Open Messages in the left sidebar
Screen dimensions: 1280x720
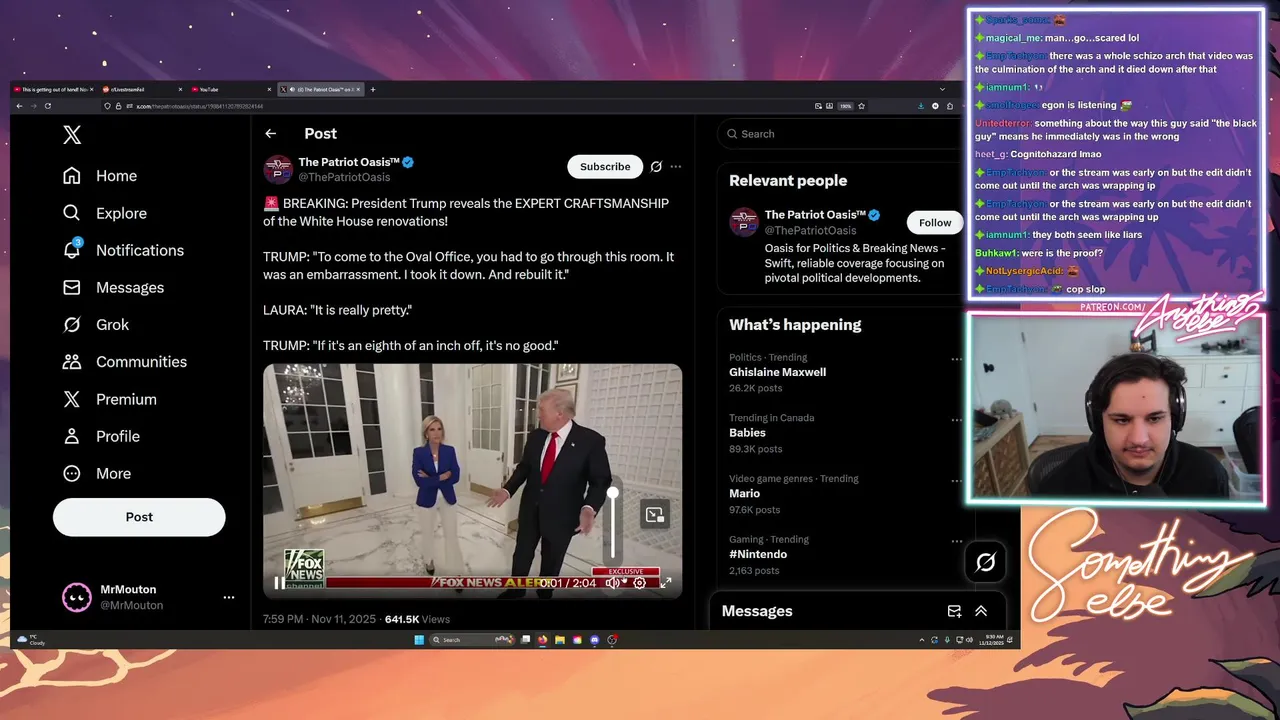tap(113, 287)
